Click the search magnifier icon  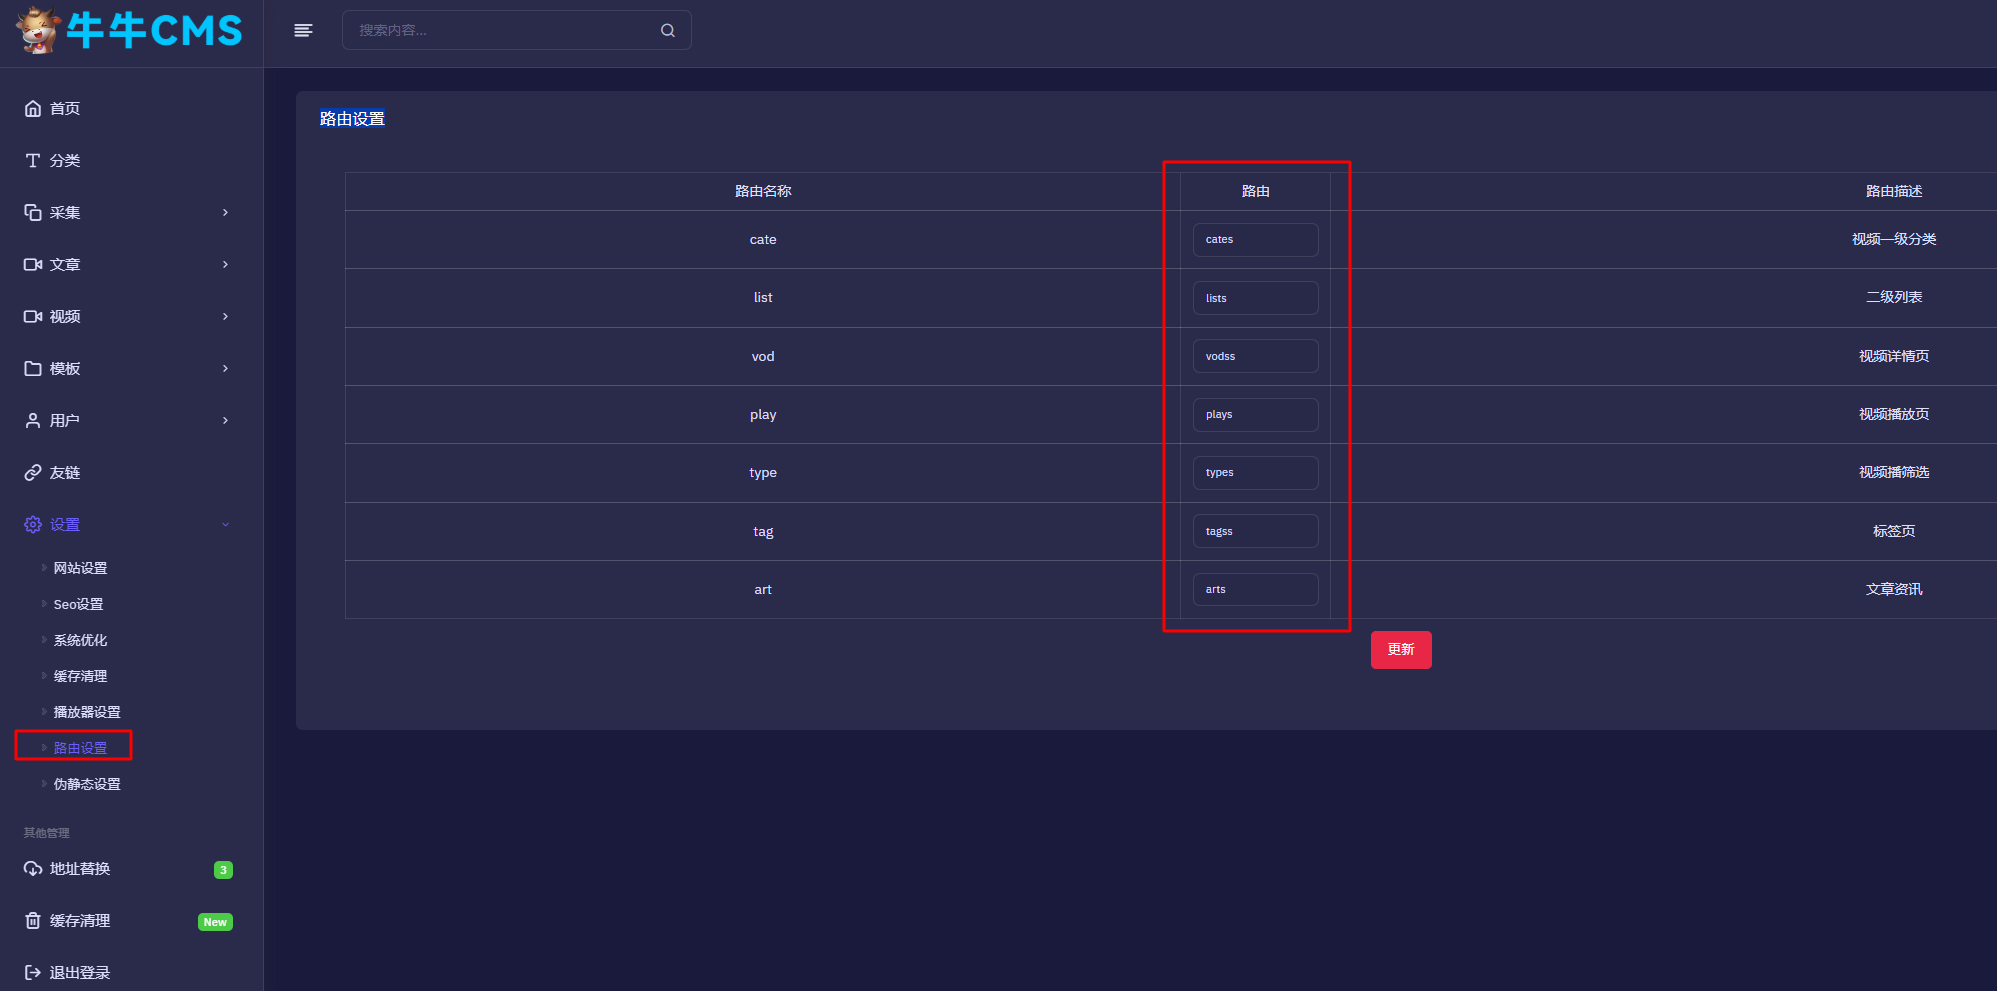668,31
